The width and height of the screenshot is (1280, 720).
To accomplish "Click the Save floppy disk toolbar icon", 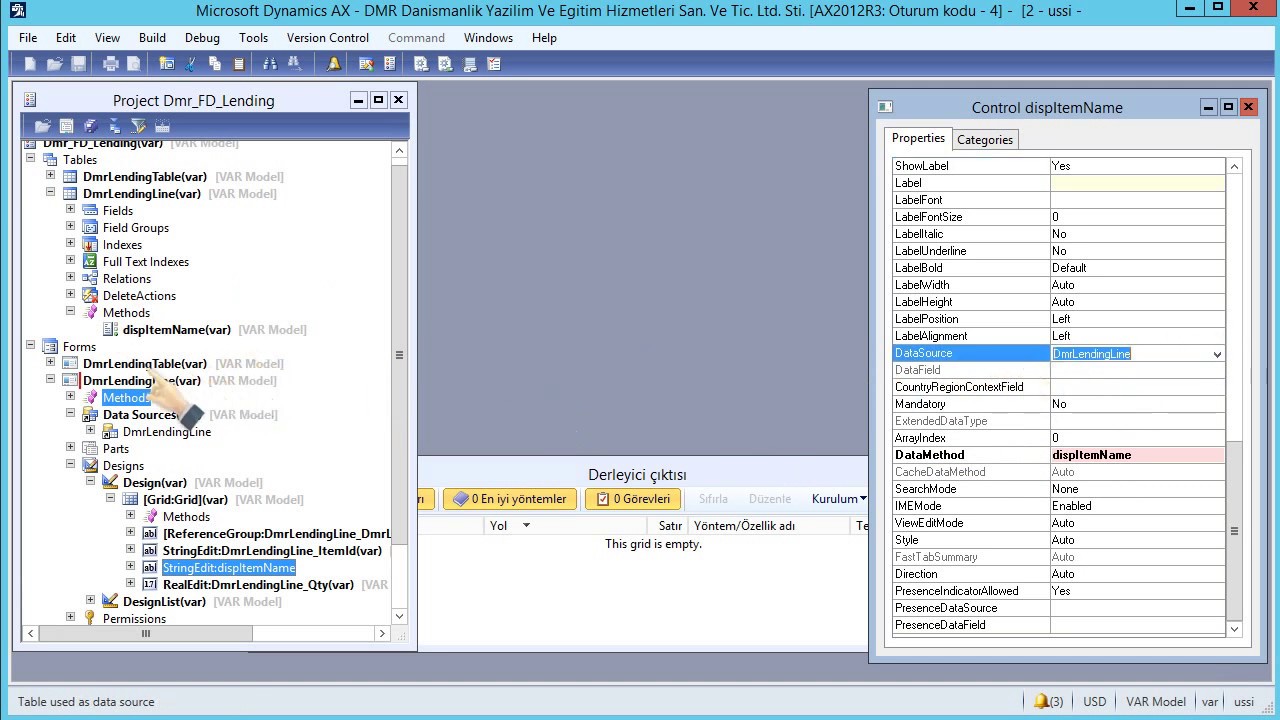I will tap(78, 64).
